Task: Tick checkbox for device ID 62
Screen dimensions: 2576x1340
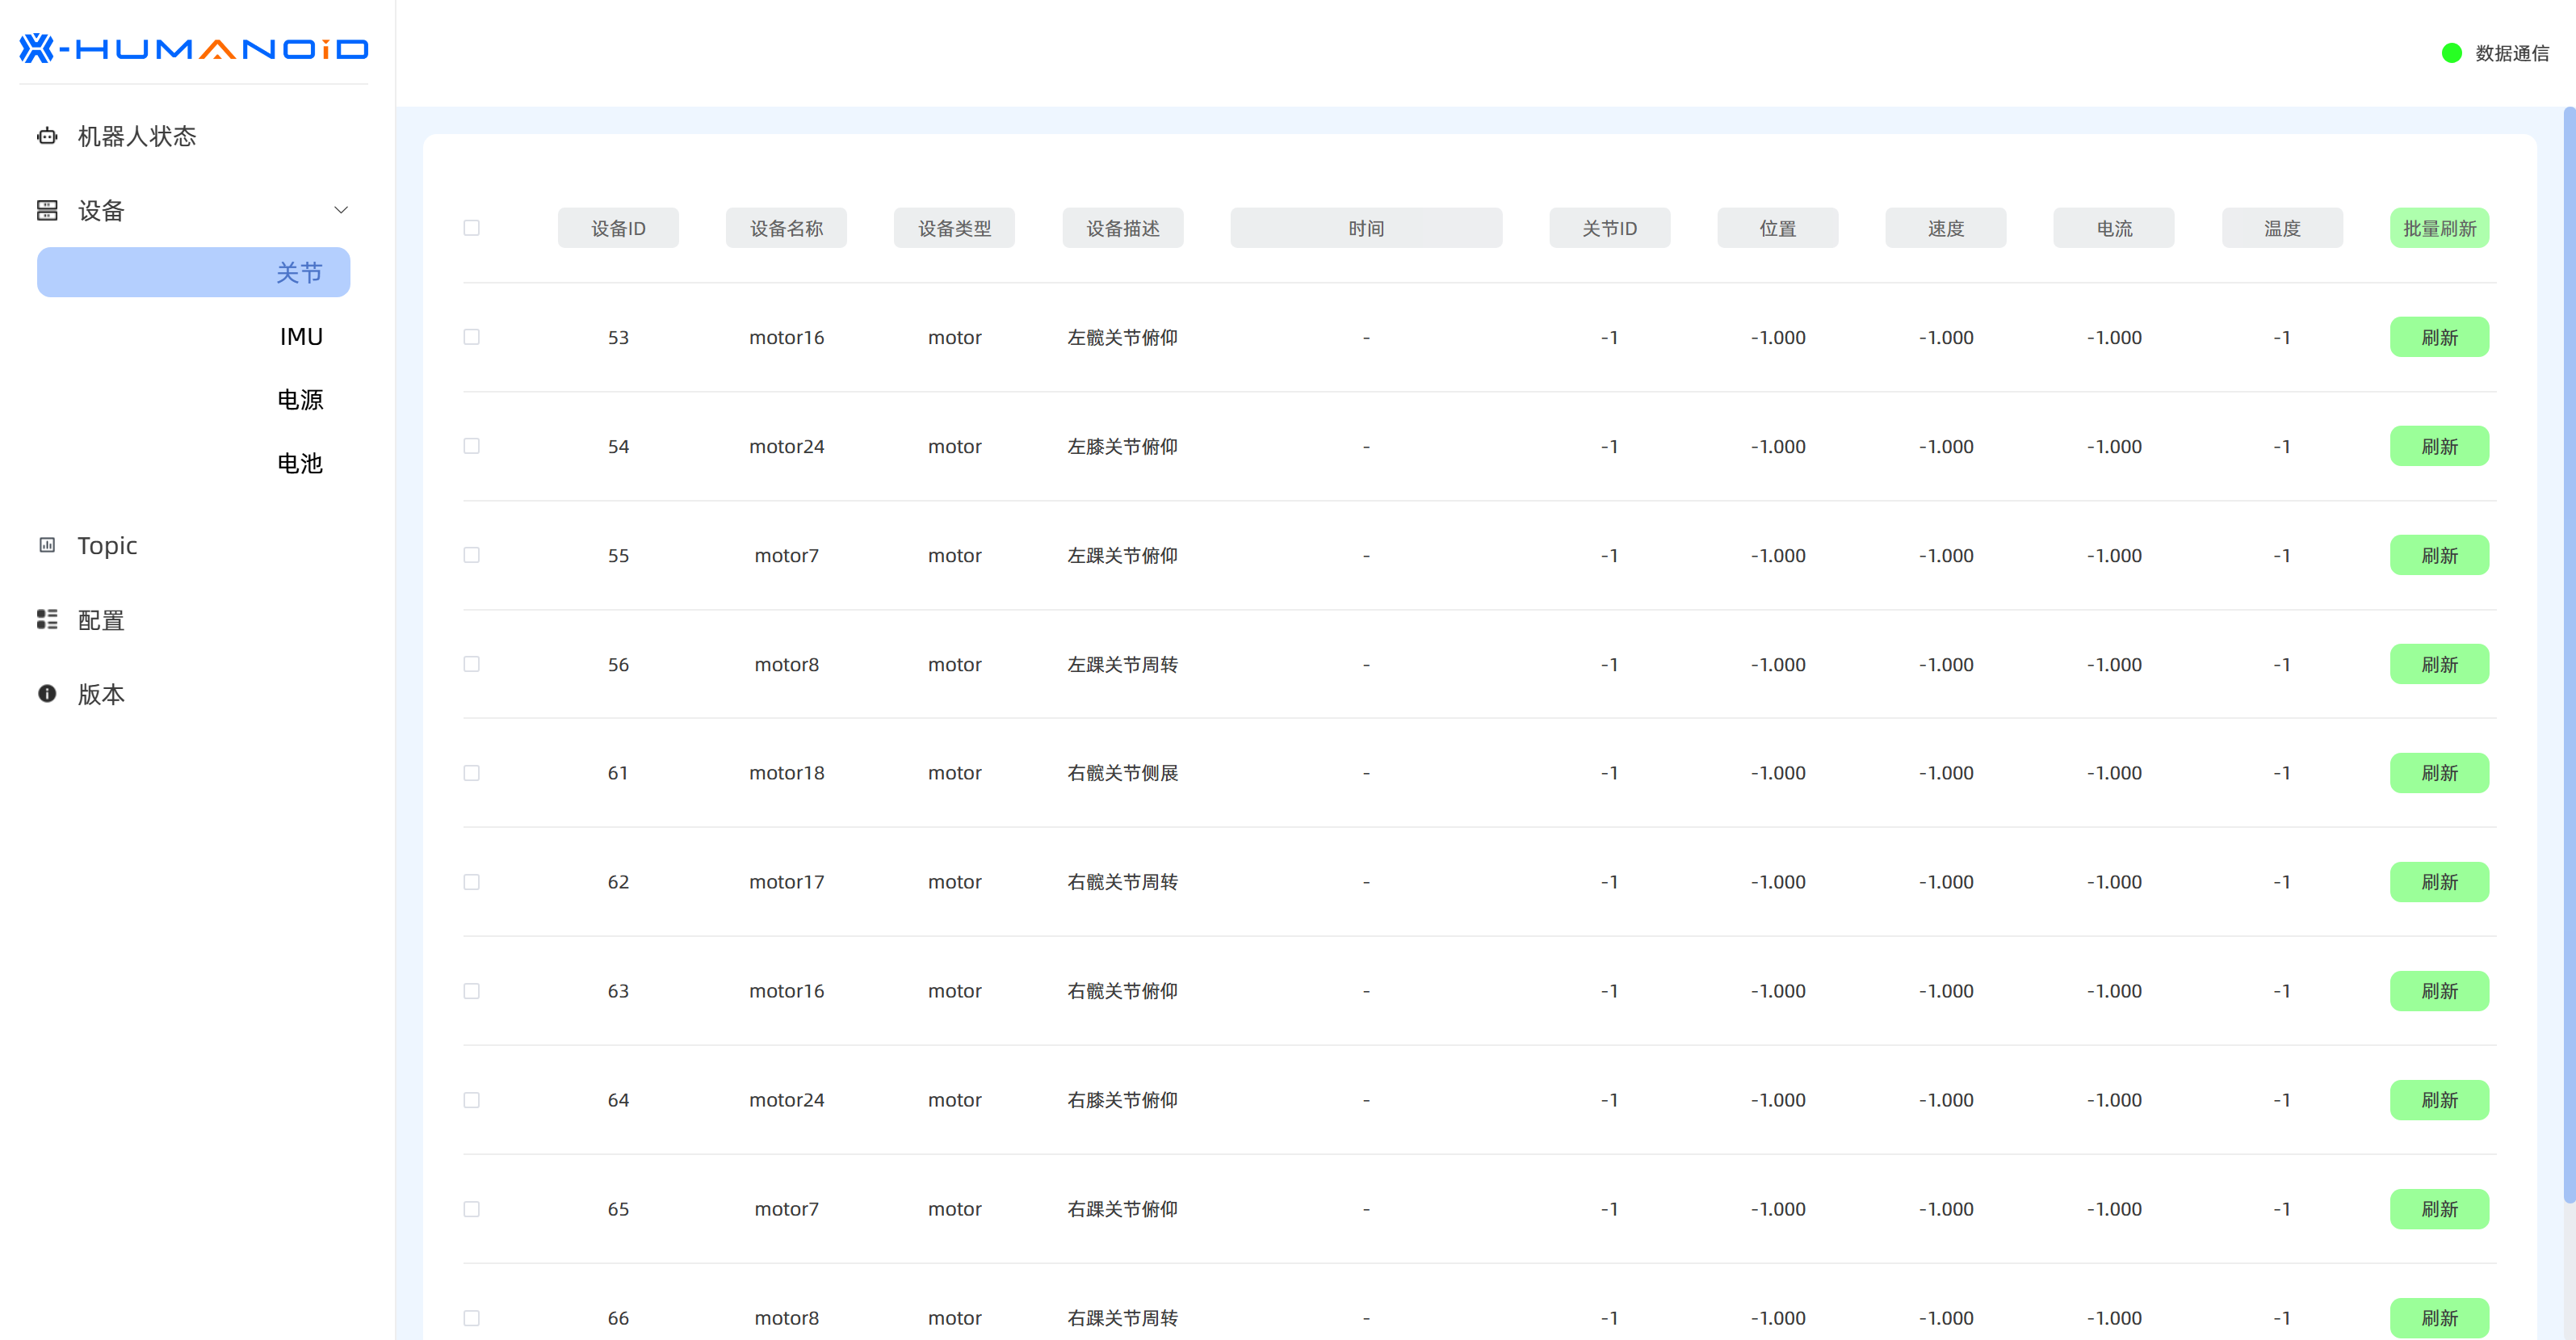Action: click(x=472, y=882)
